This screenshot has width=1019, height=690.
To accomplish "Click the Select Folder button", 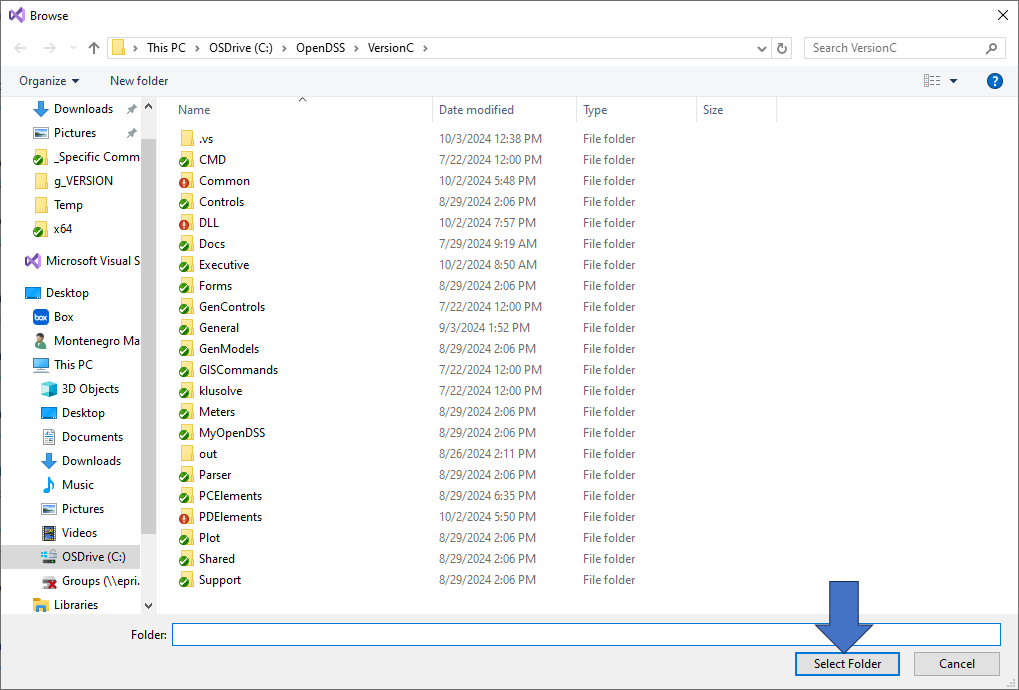I will pos(846,663).
